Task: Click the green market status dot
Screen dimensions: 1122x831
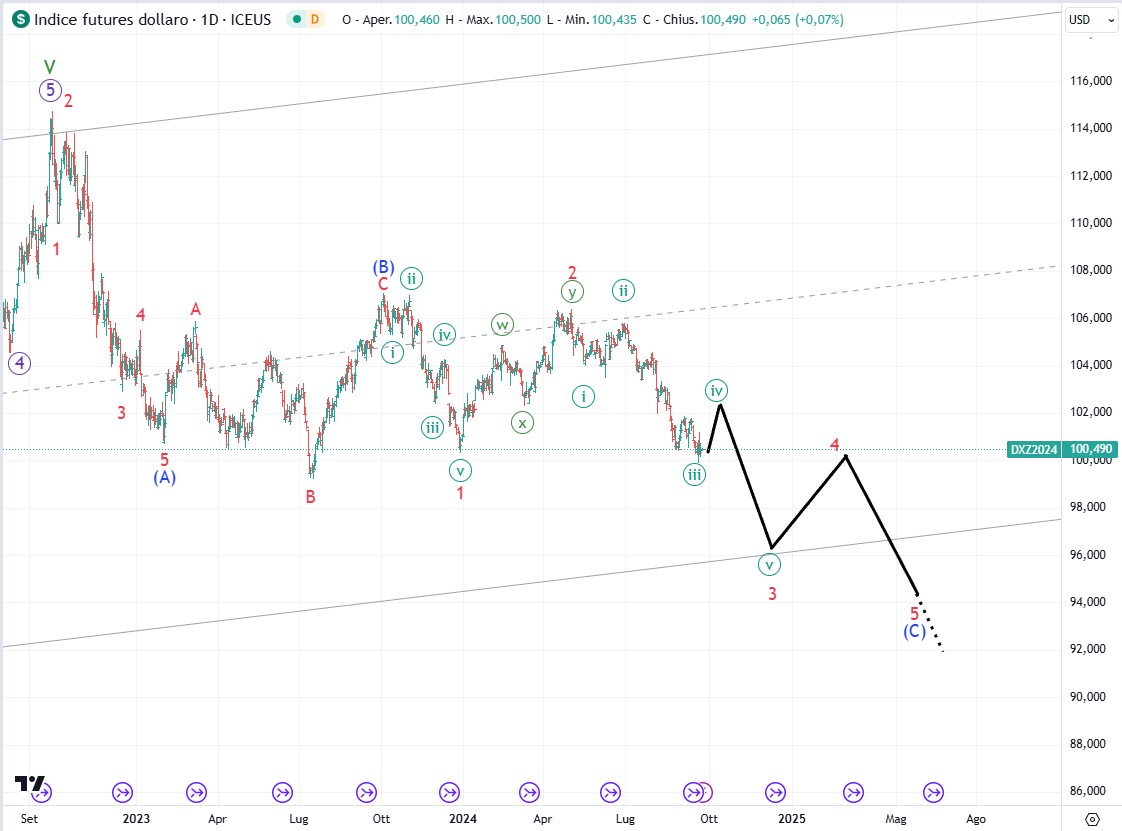Action: coord(295,19)
